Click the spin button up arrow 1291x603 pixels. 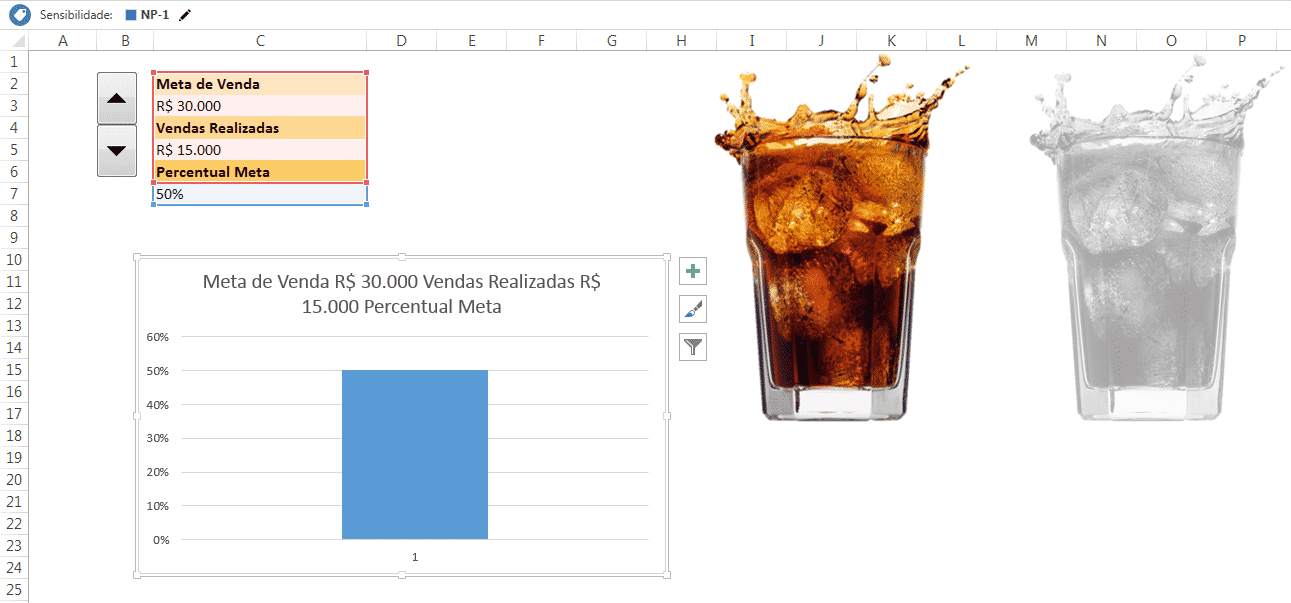(x=117, y=98)
